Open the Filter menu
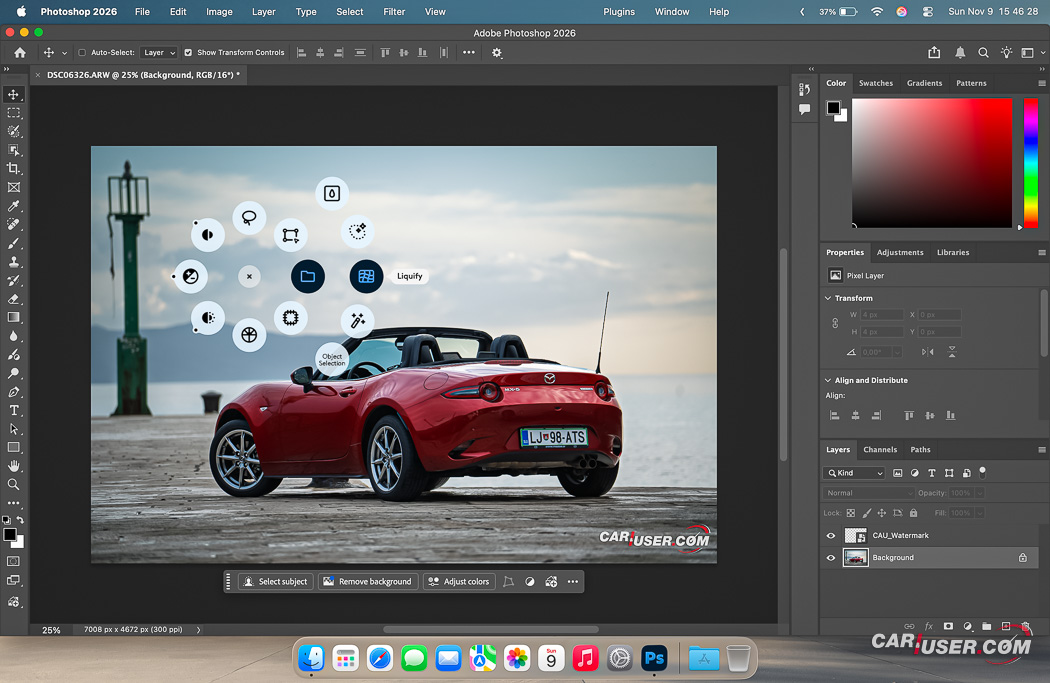Image resolution: width=1050 pixels, height=683 pixels. [x=394, y=12]
